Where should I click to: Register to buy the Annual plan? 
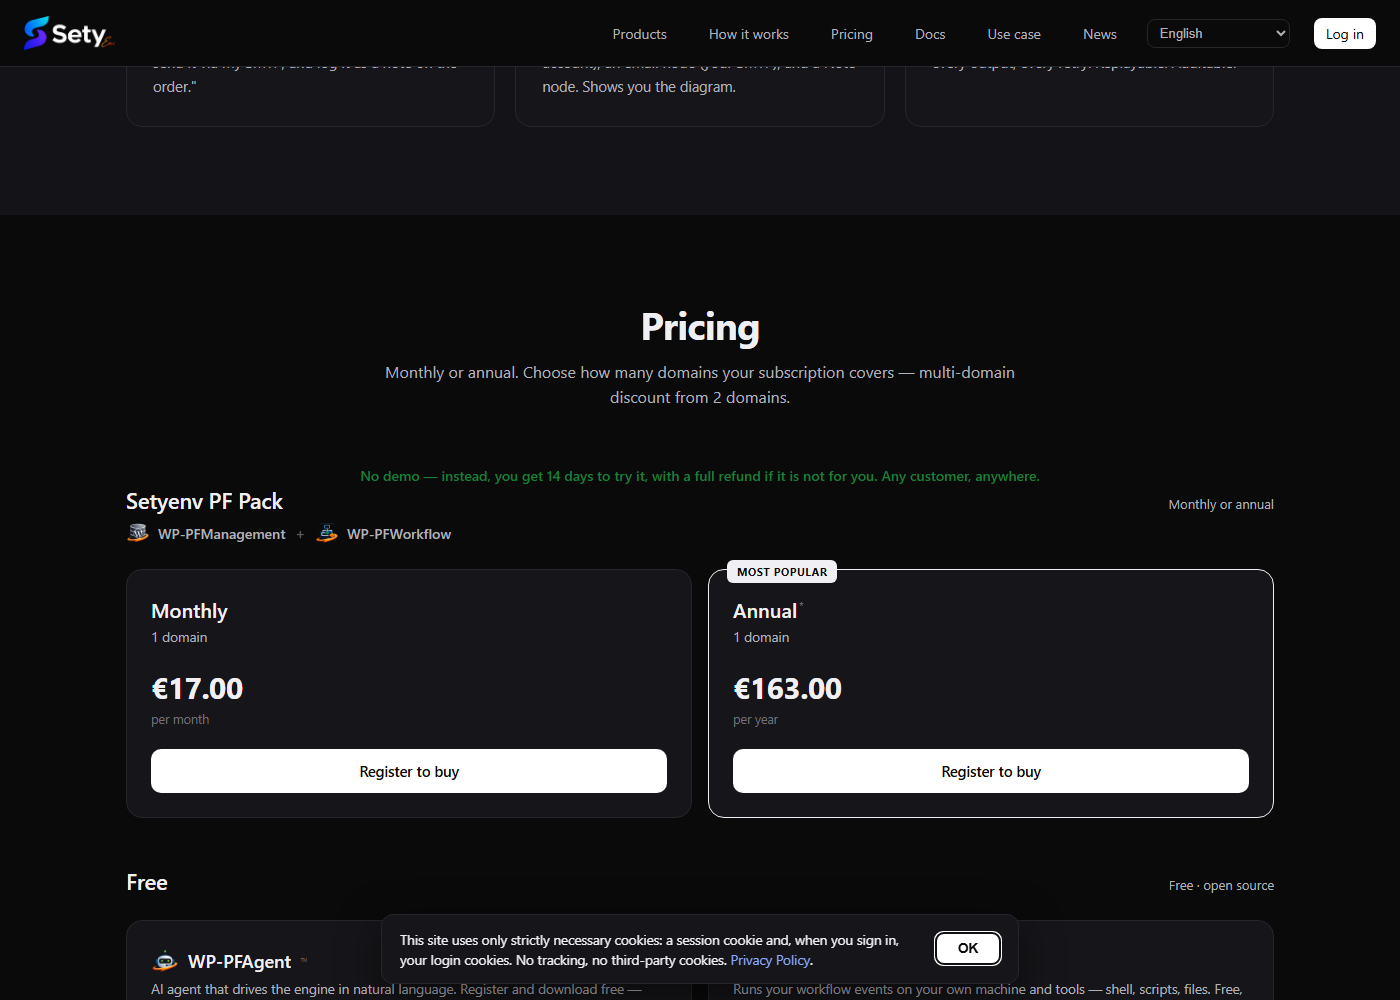[991, 771]
